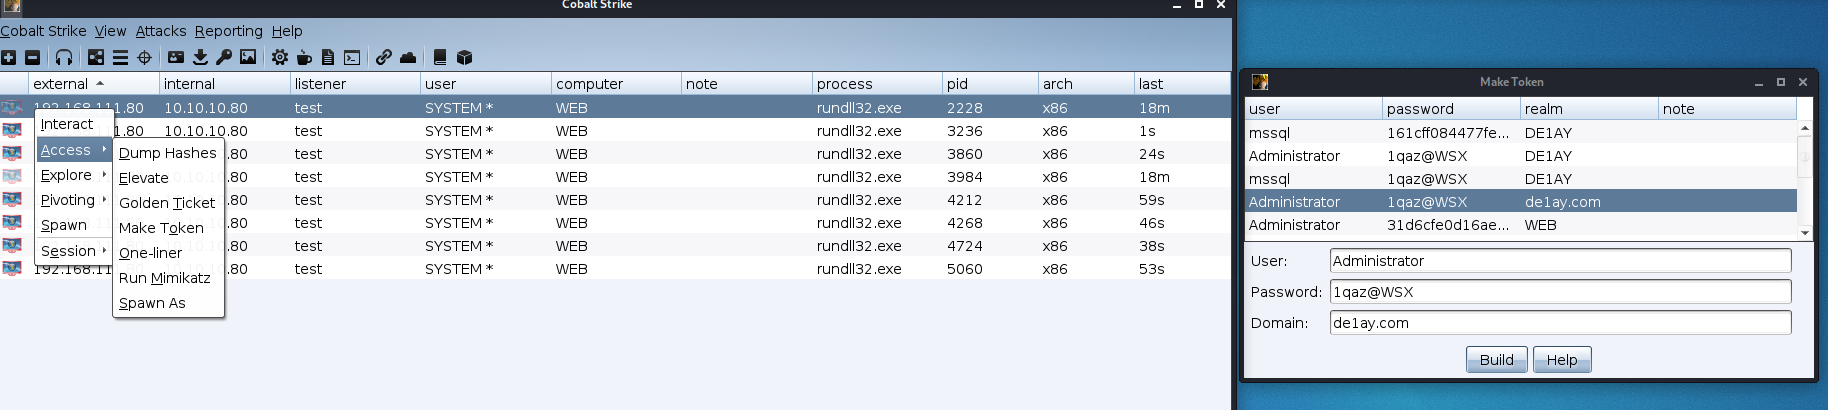The height and width of the screenshot is (410, 1828).
Task: Sort credentials by the password column header
Action: point(1451,109)
